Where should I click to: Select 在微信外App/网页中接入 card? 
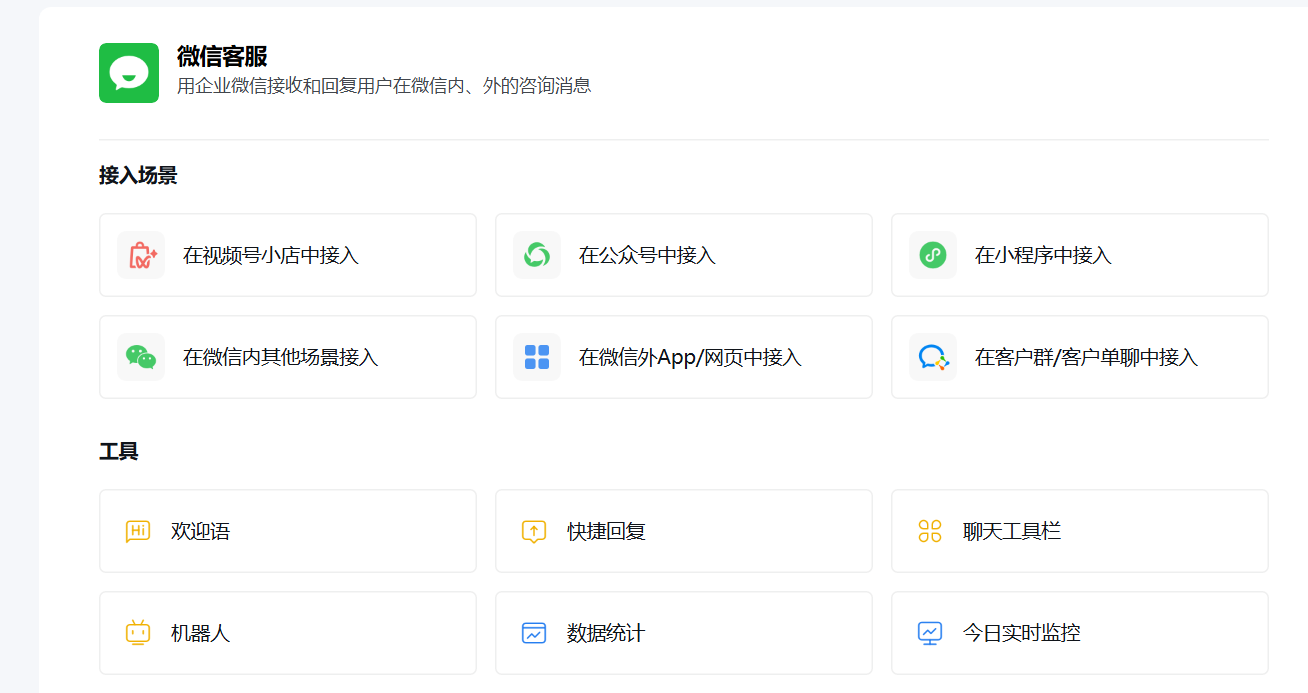click(x=684, y=357)
